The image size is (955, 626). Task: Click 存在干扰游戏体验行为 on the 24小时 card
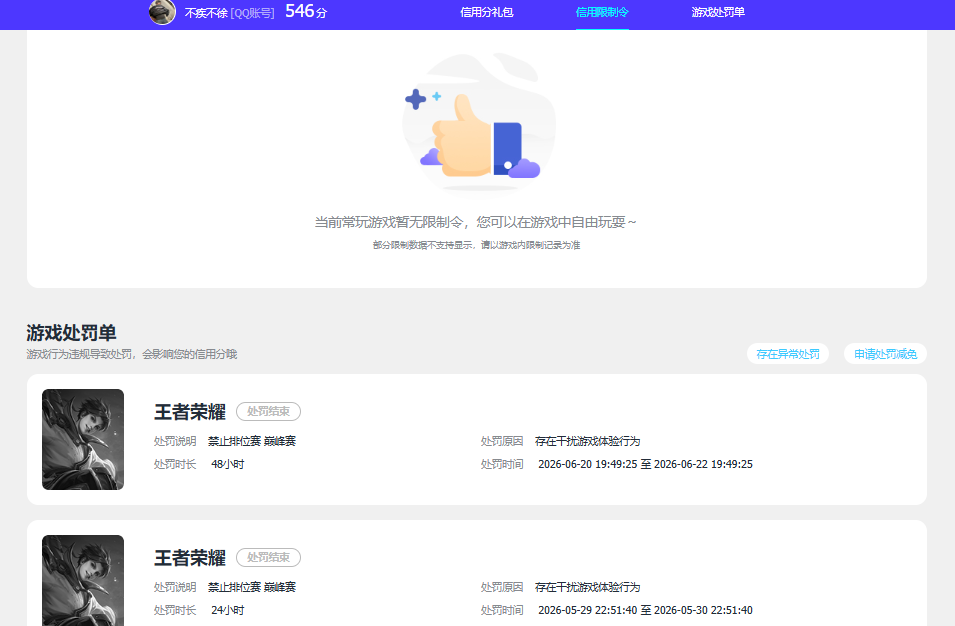[588, 587]
